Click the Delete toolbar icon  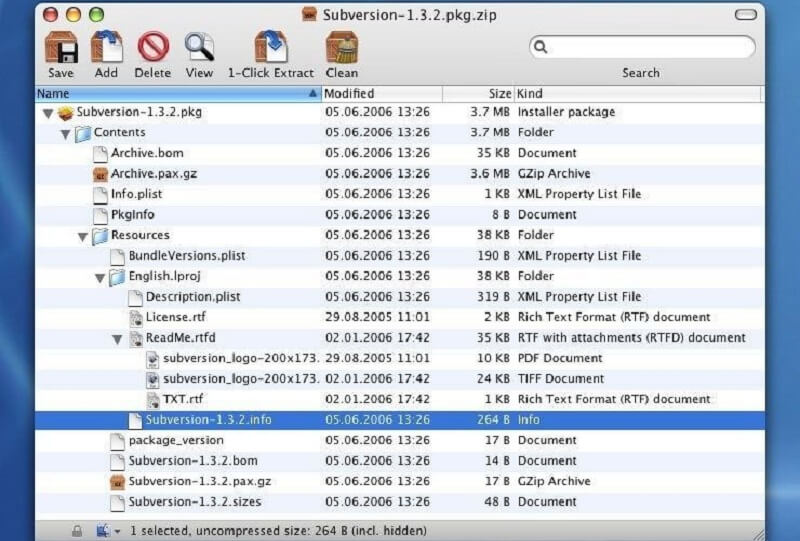(153, 47)
